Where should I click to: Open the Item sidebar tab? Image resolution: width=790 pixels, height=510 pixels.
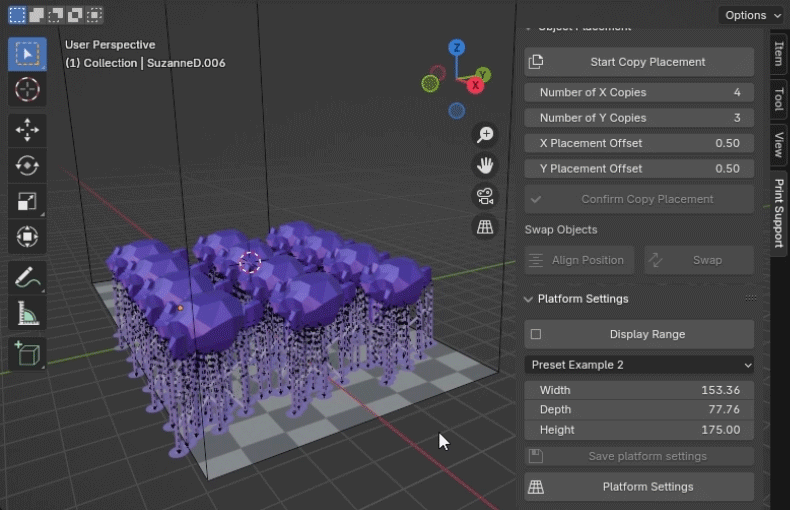point(779,53)
